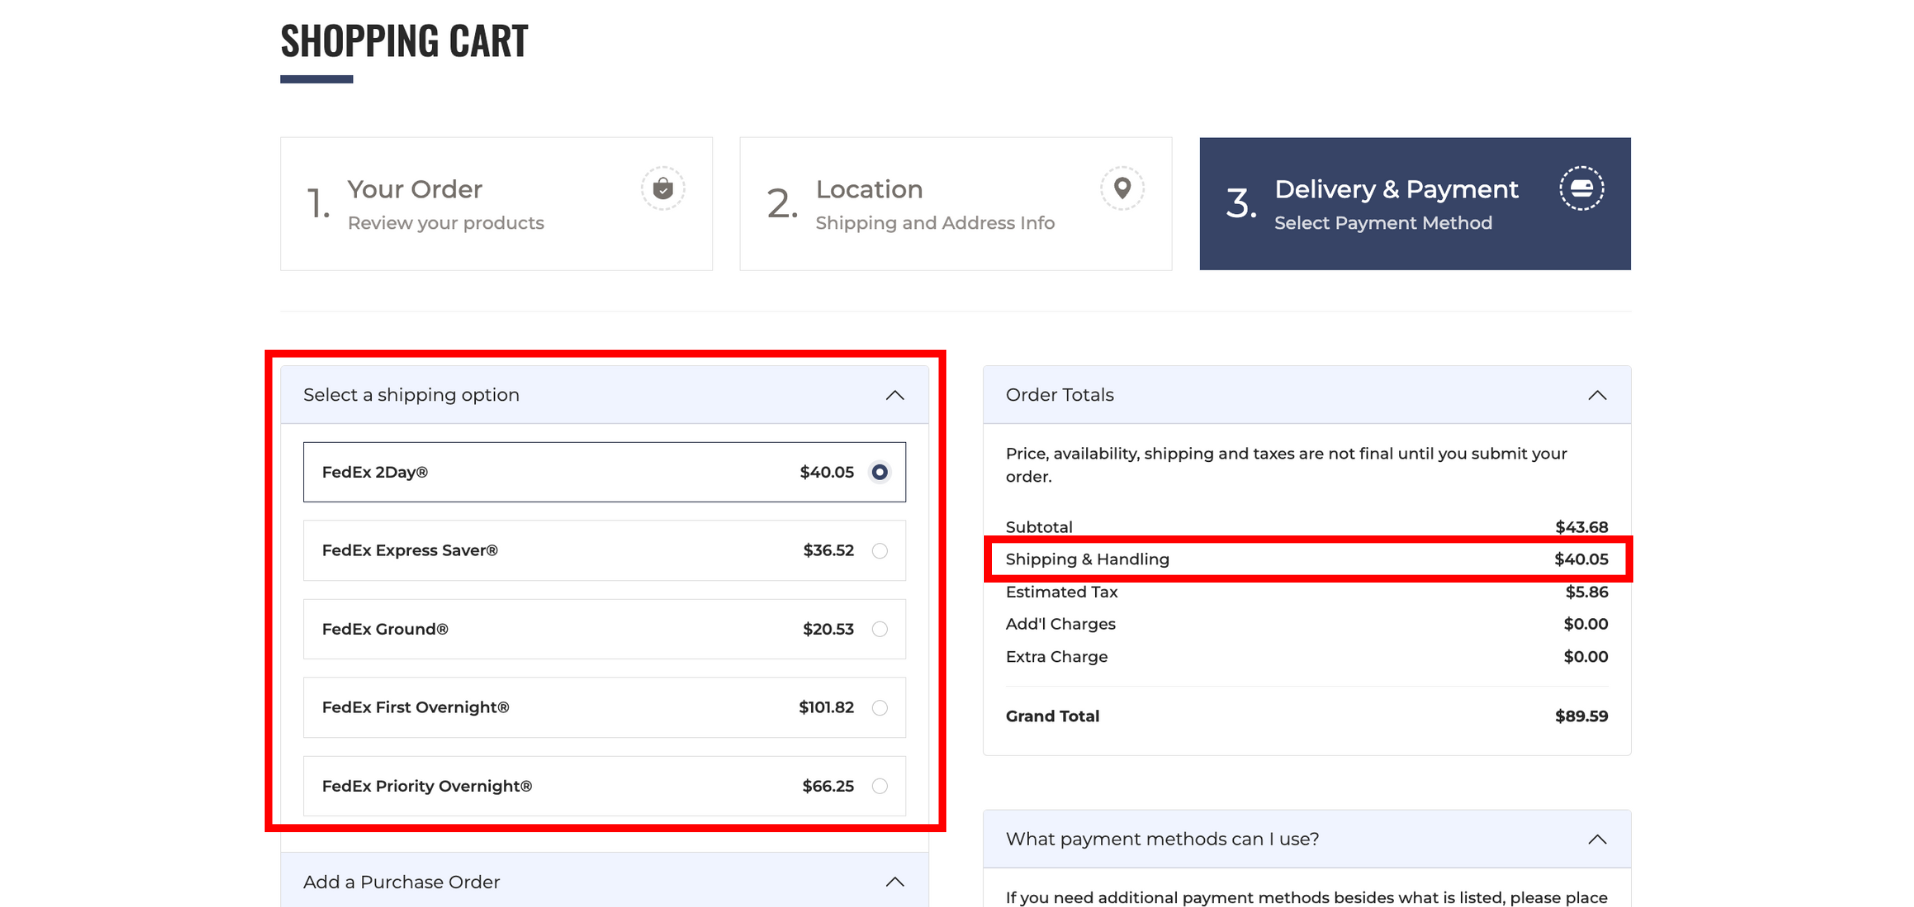
Task: Collapse the Add a Purchase Order panel
Action: [895, 882]
